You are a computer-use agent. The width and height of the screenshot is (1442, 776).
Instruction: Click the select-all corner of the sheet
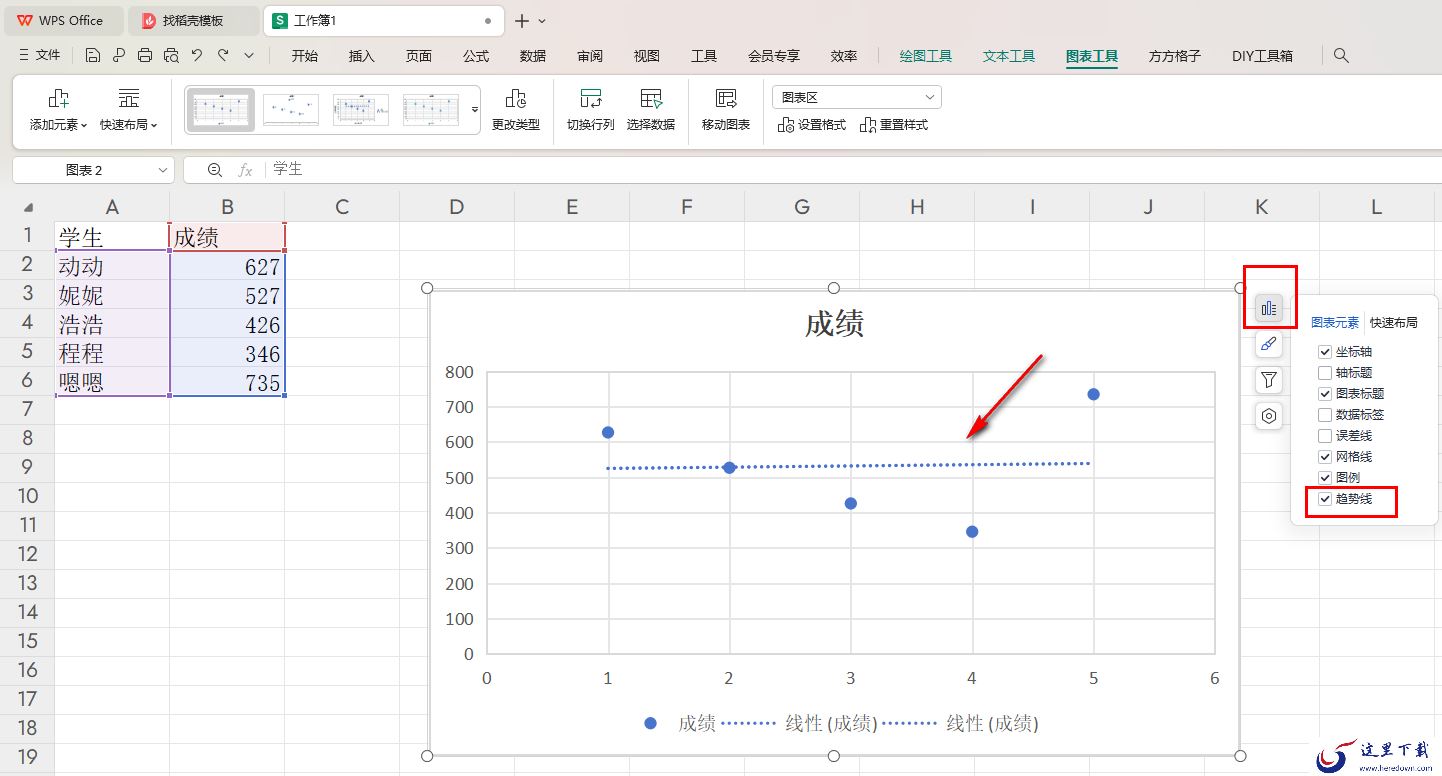tap(28, 207)
